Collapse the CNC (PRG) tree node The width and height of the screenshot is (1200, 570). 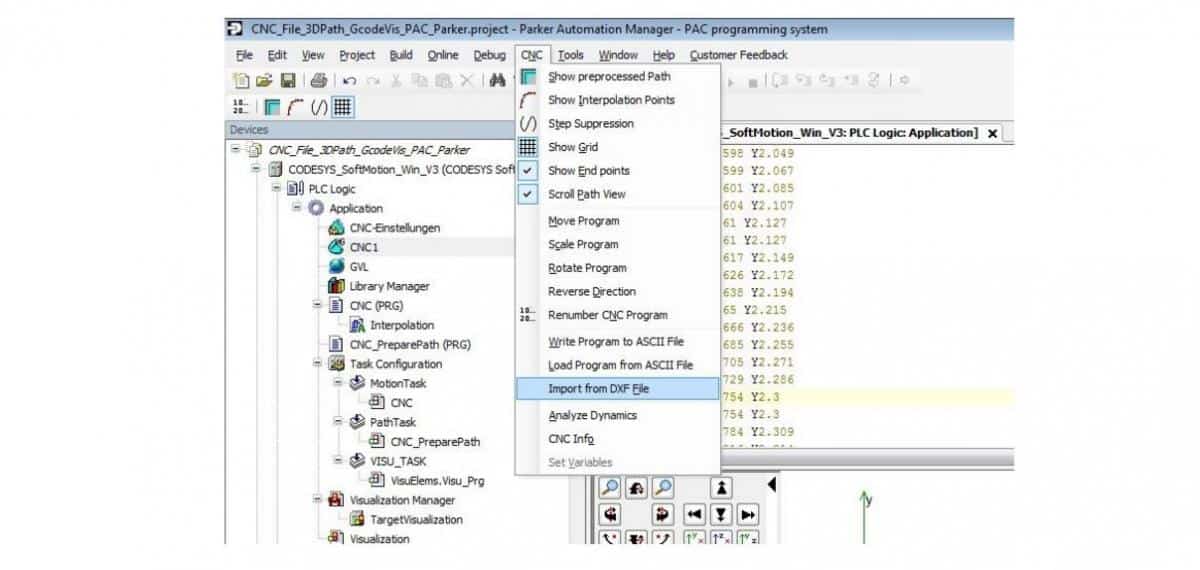[317, 305]
